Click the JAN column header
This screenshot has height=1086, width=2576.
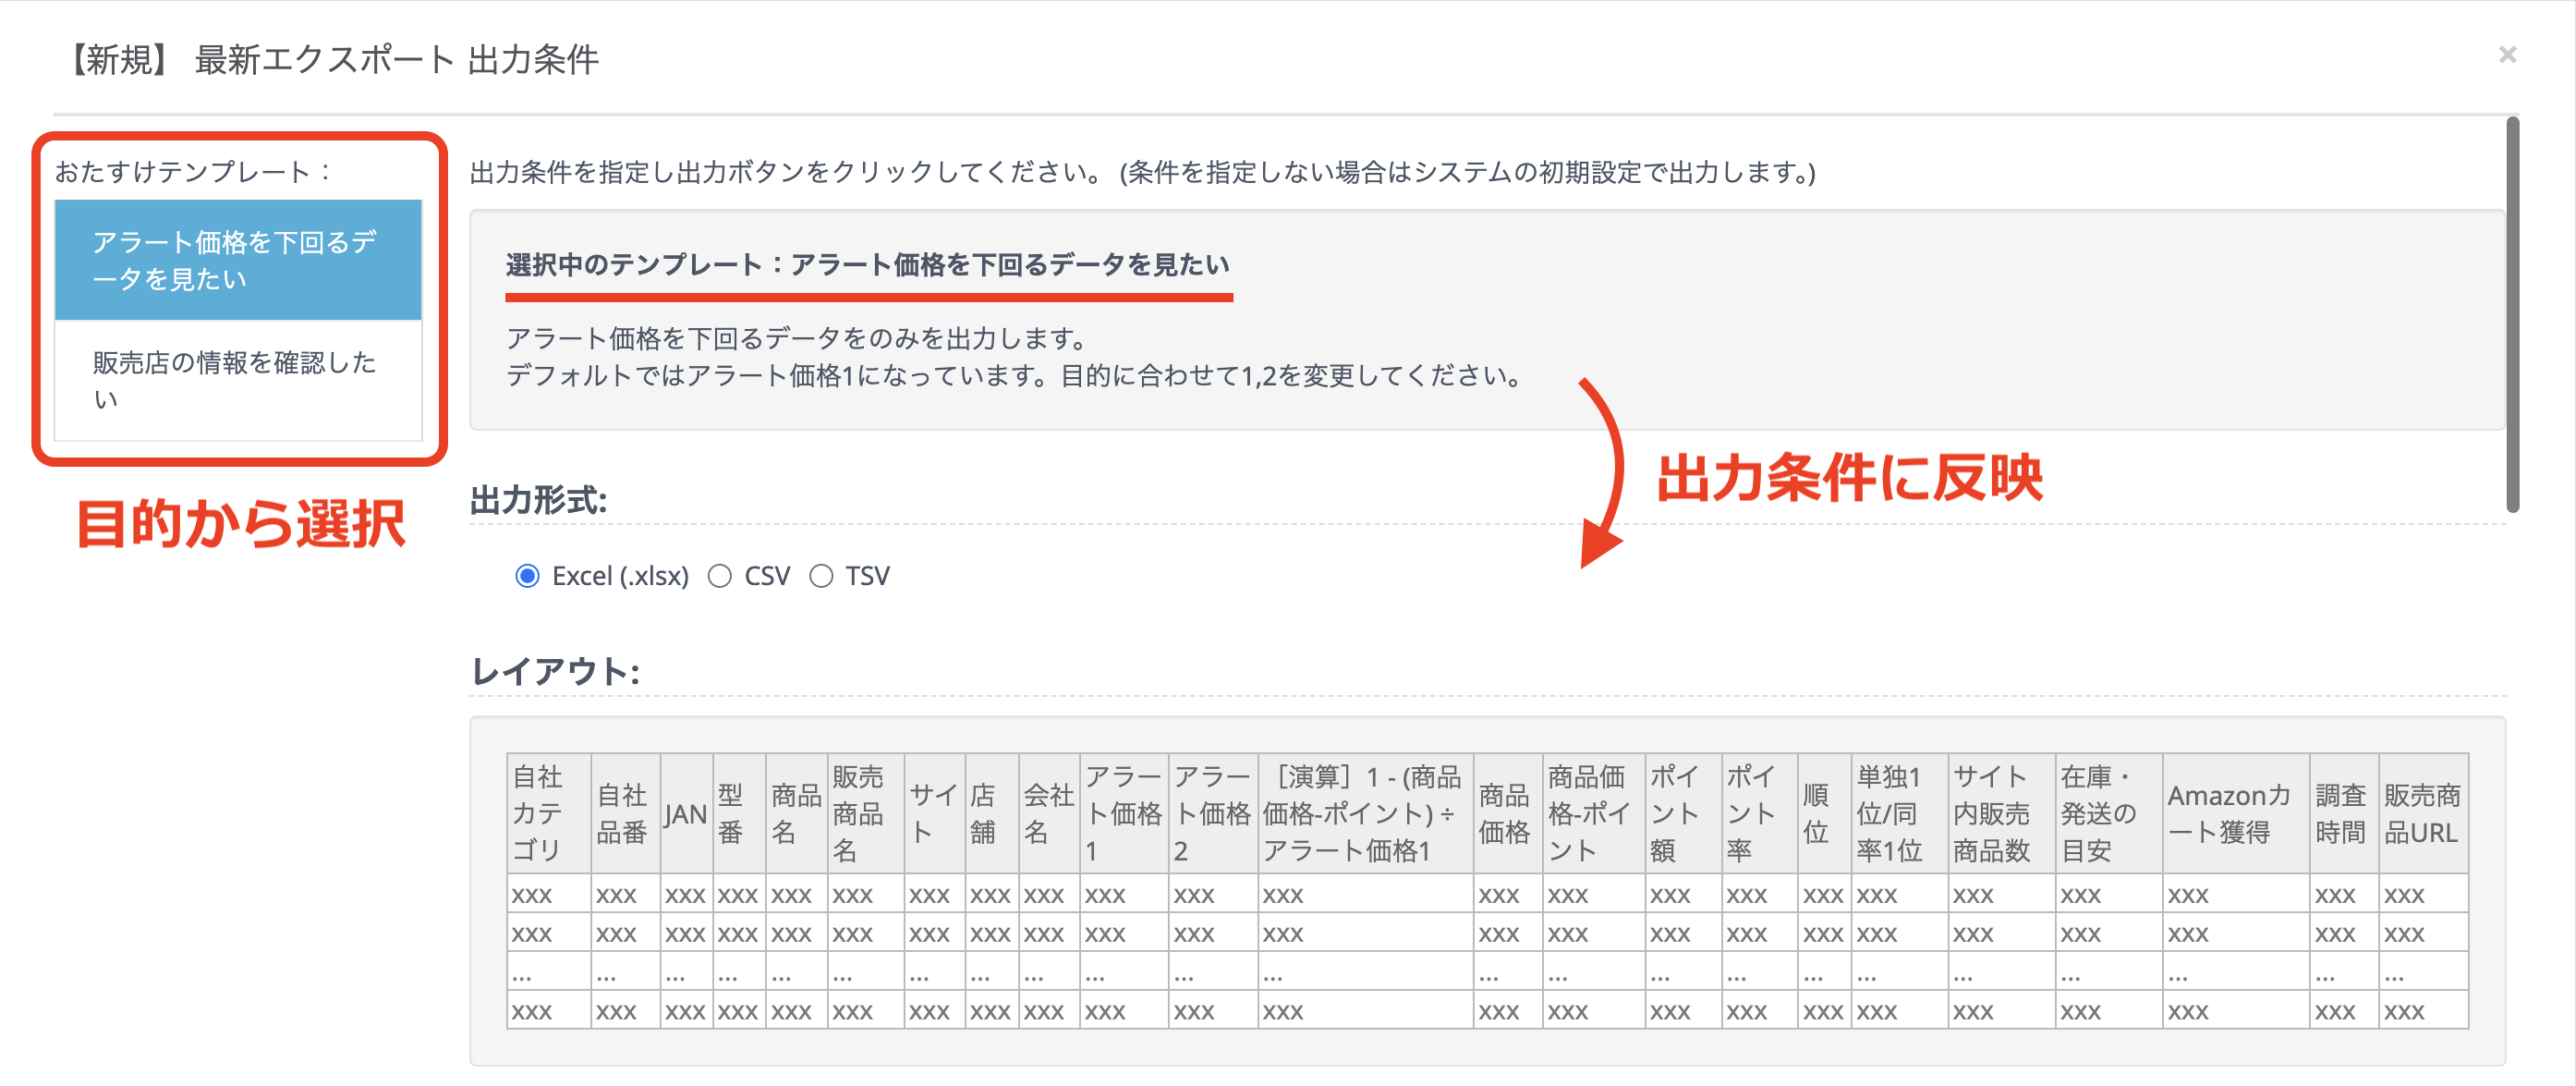[x=686, y=813]
